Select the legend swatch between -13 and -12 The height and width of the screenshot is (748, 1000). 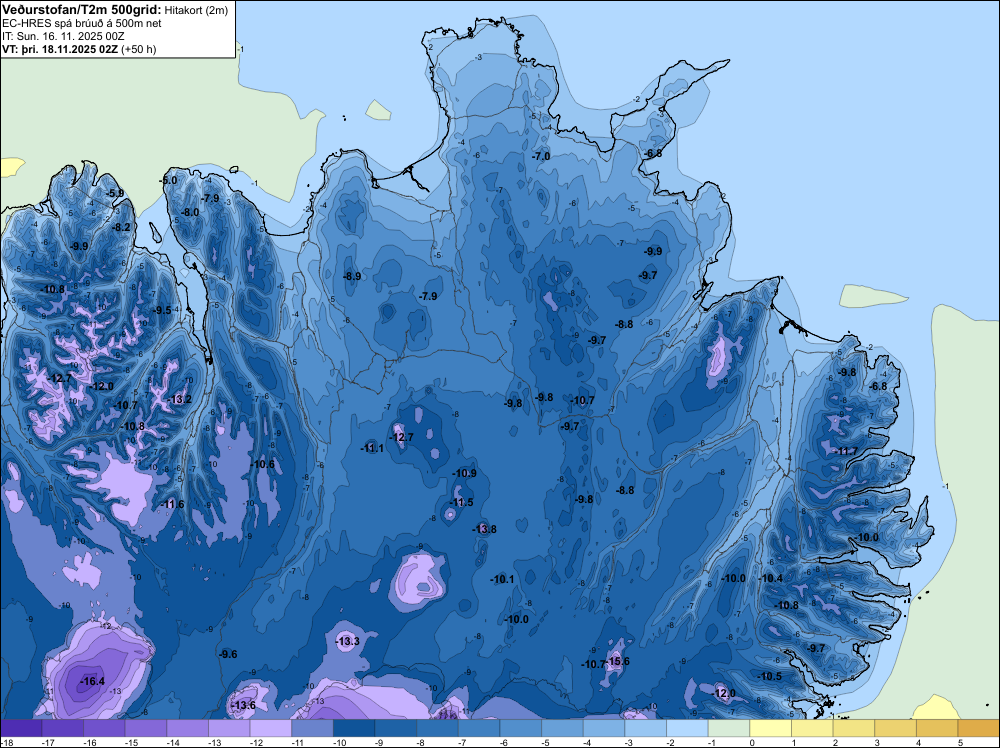point(229,728)
